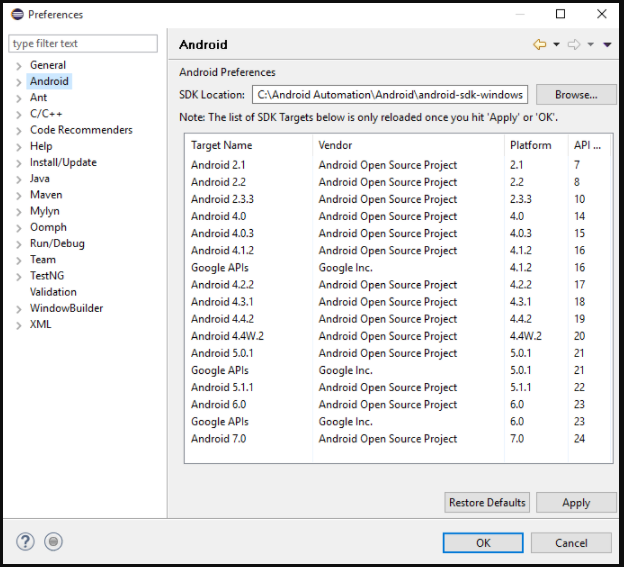The width and height of the screenshot is (624, 567).
Task: Select the Android 4.0.3 target row
Action: 398,233
